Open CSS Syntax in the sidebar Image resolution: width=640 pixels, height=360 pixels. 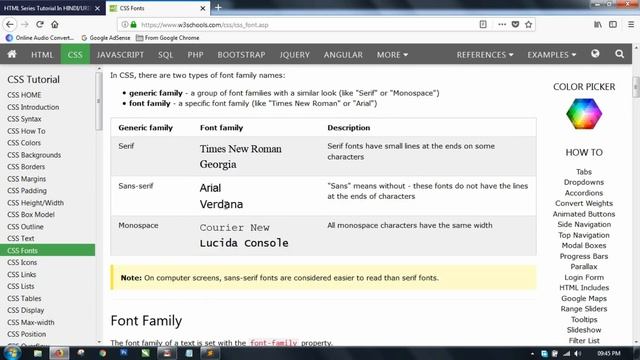pos(24,119)
